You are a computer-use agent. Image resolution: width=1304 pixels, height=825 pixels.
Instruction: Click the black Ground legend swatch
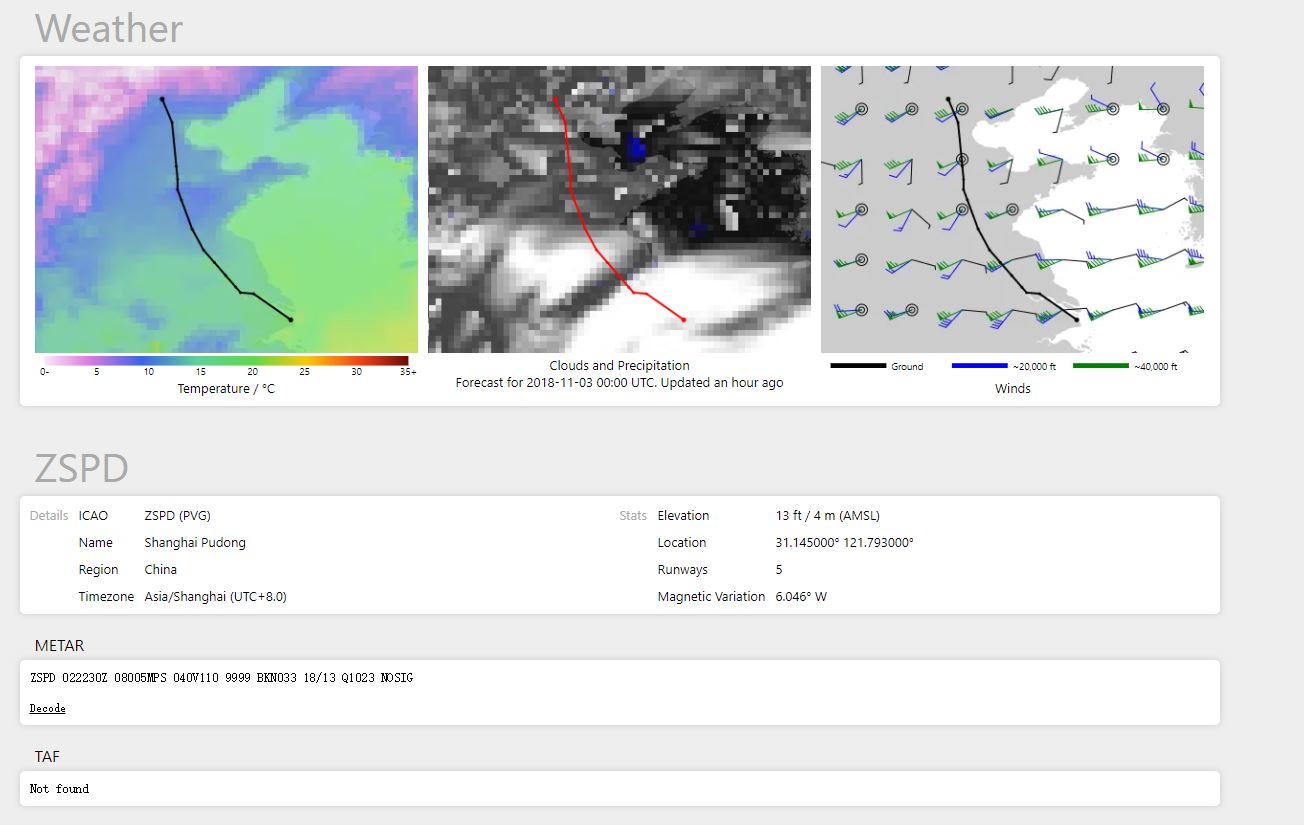(858, 366)
